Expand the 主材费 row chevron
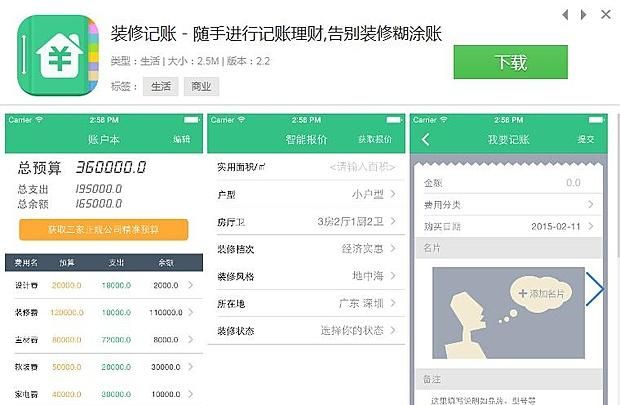Viewport: 620px width, 405px height. pyautogui.click(x=191, y=339)
